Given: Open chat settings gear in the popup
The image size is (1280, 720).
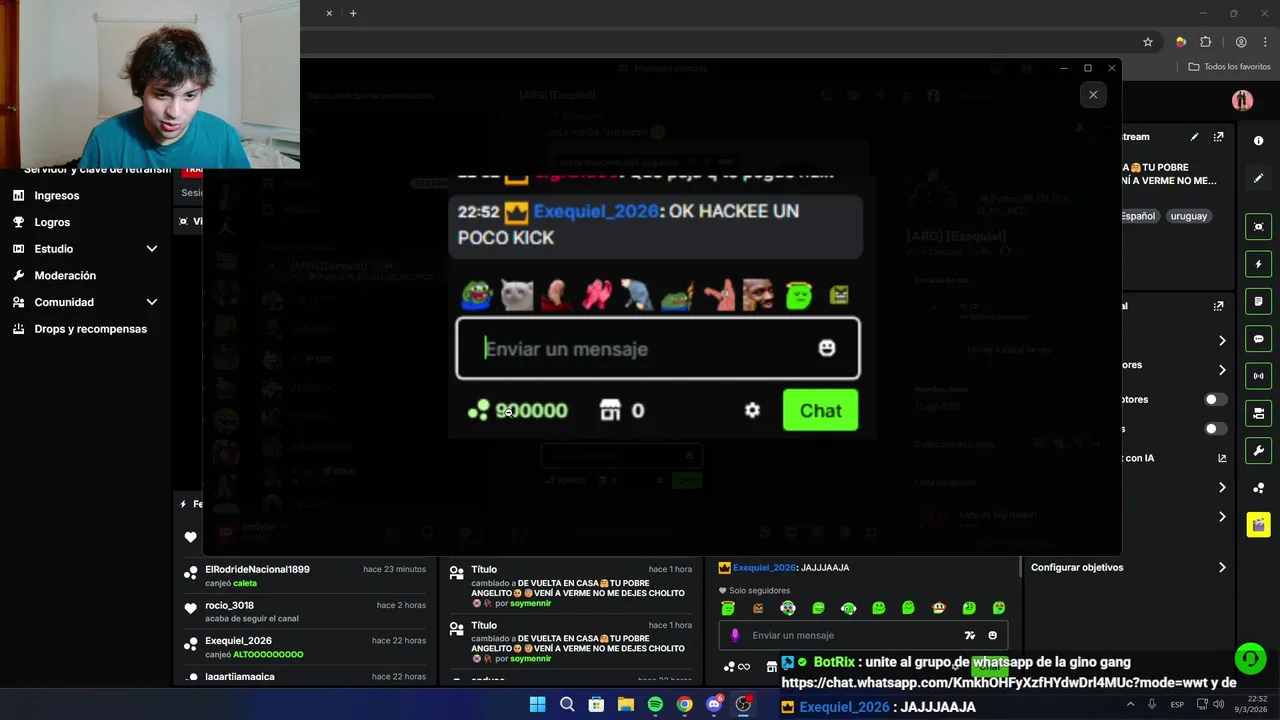Looking at the screenshot, I should (752, 411).
